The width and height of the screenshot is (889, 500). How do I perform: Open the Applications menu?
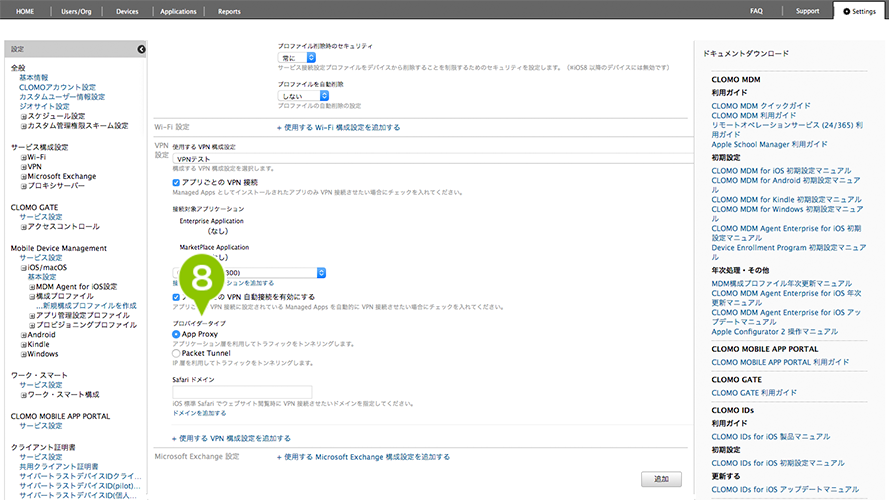(178, 11)
